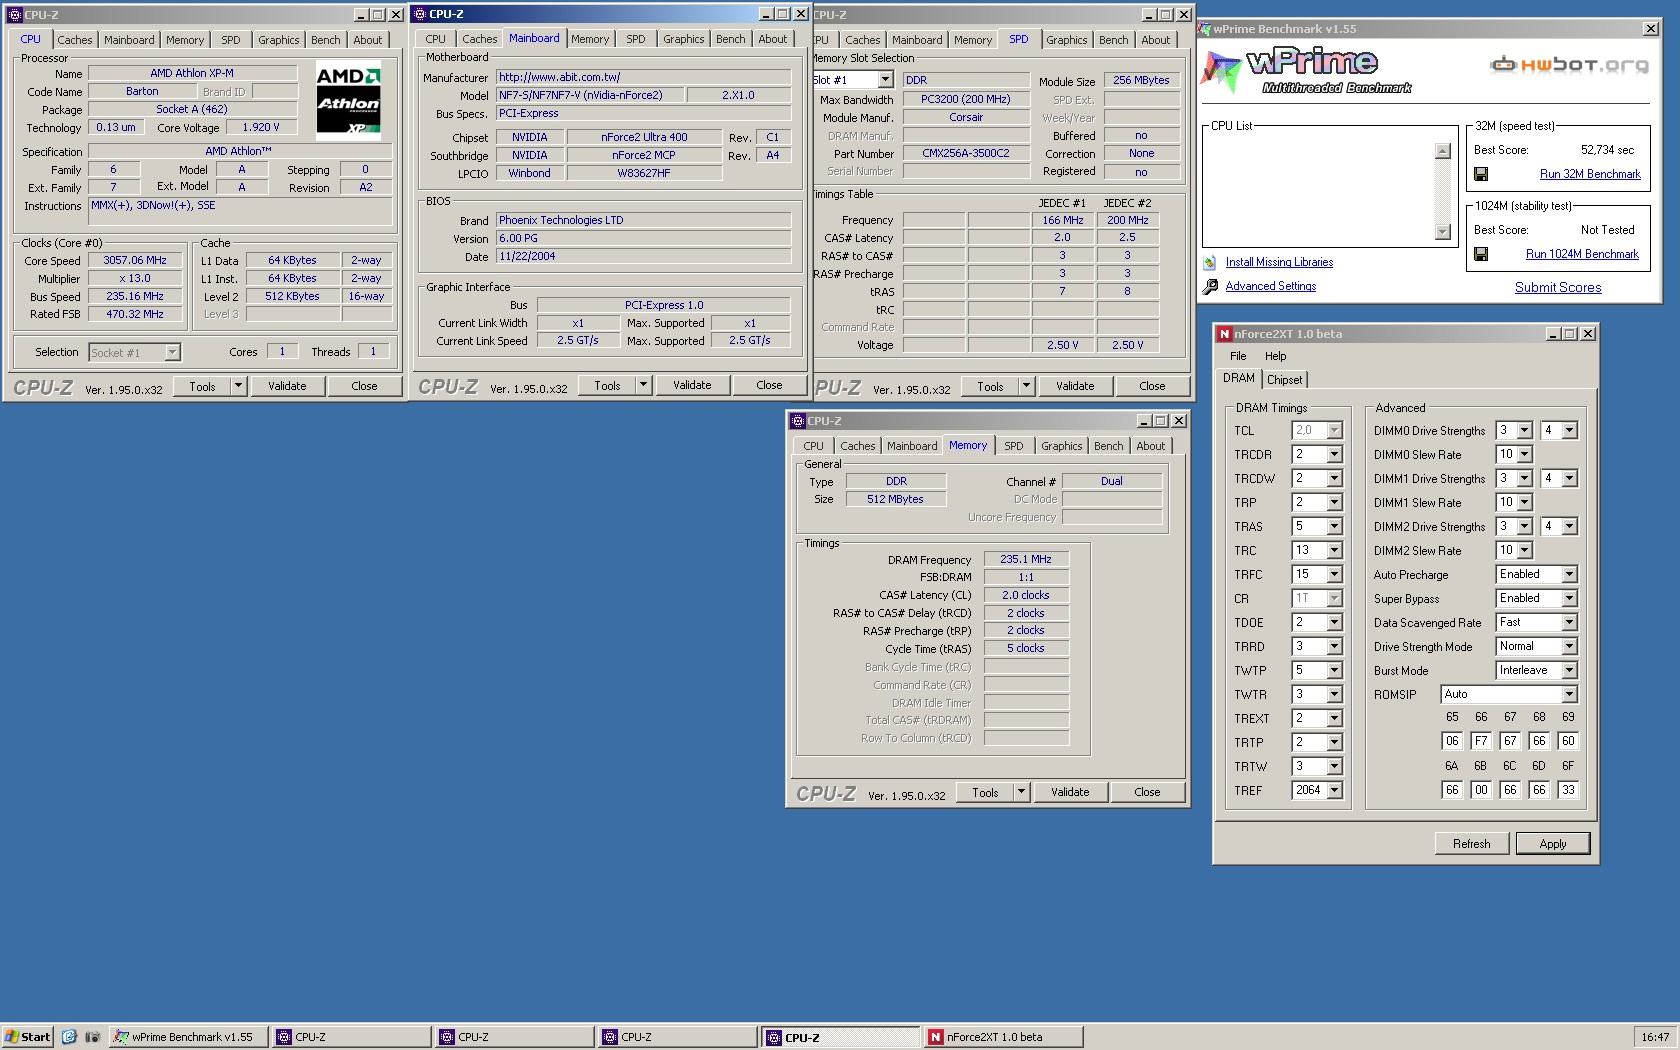This screenshot has width=1680, height=1050.
Task: Click Apply in nForce2XT
Action: [x=1552, y=843]
